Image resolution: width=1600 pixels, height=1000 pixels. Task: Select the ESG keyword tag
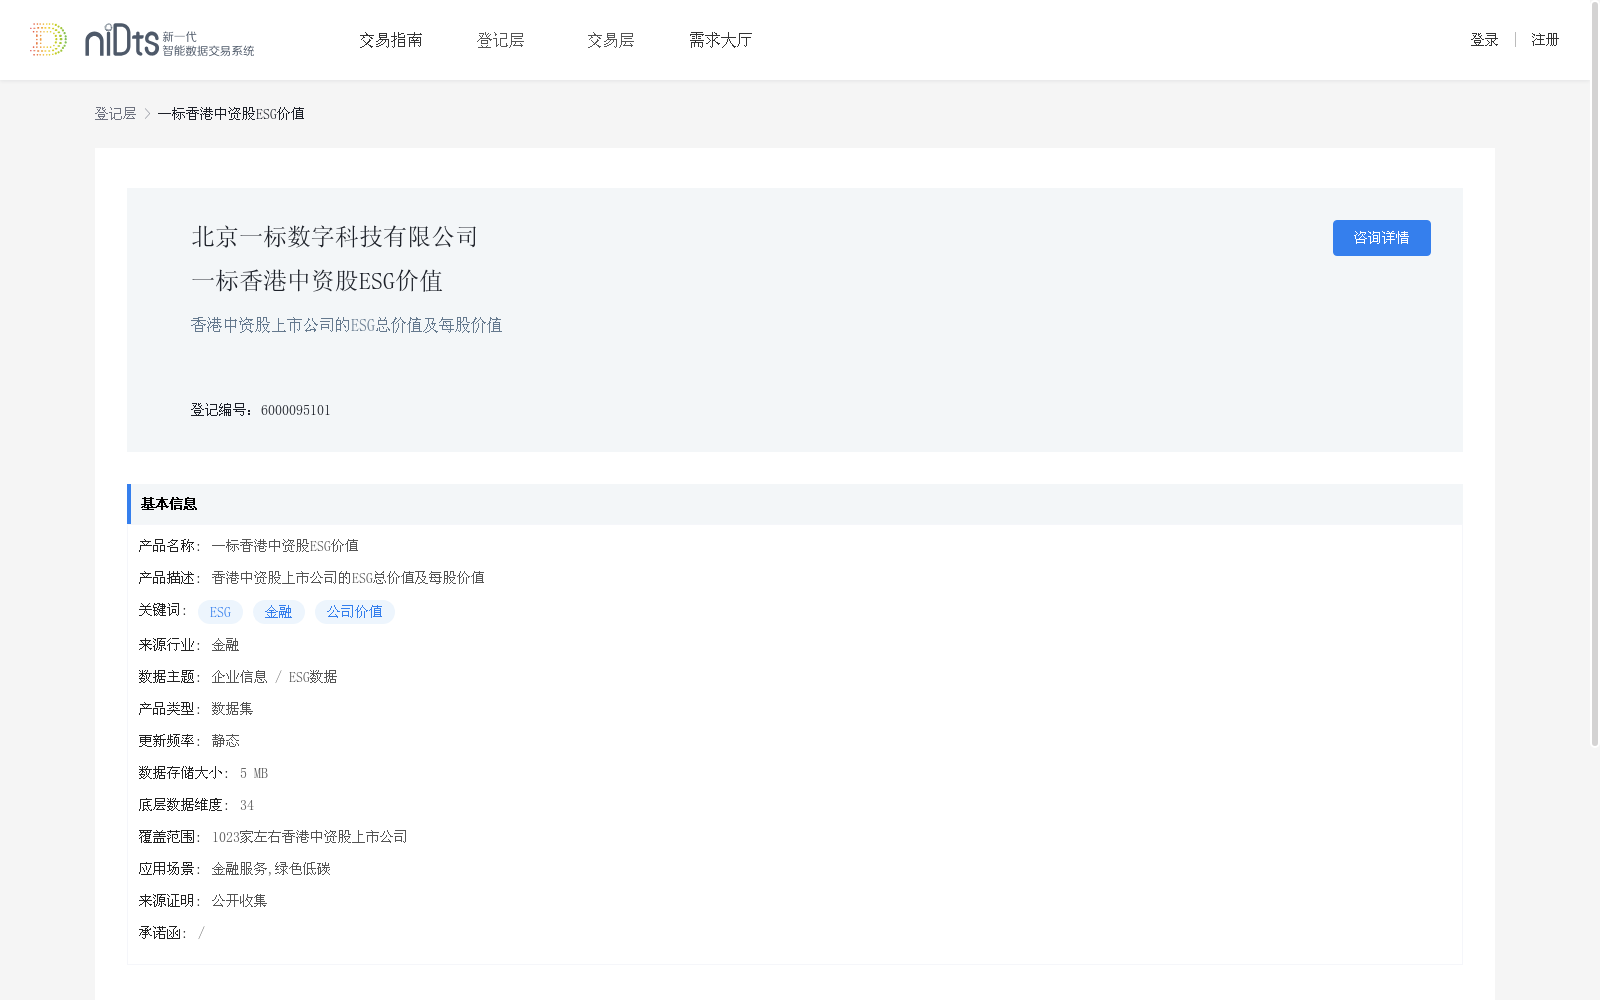220,612
